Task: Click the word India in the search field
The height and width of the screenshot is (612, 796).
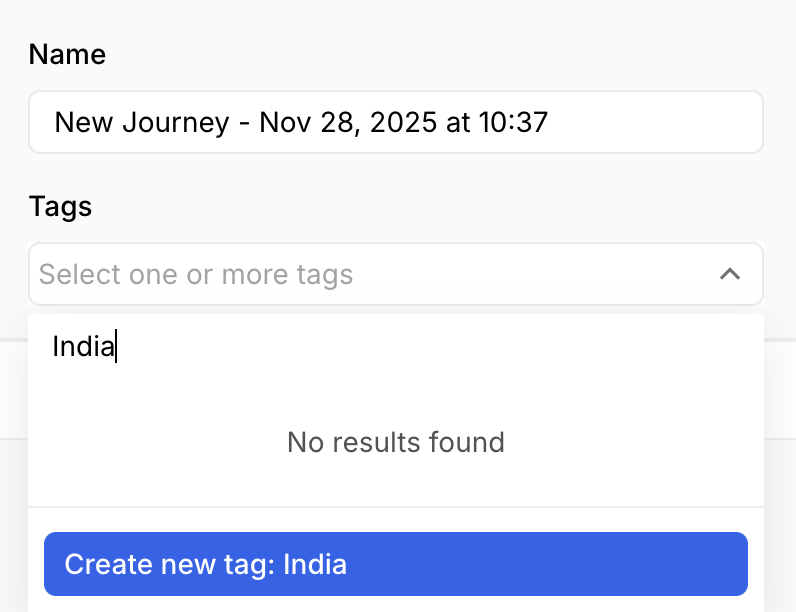Action: click(x=83, y=348)
